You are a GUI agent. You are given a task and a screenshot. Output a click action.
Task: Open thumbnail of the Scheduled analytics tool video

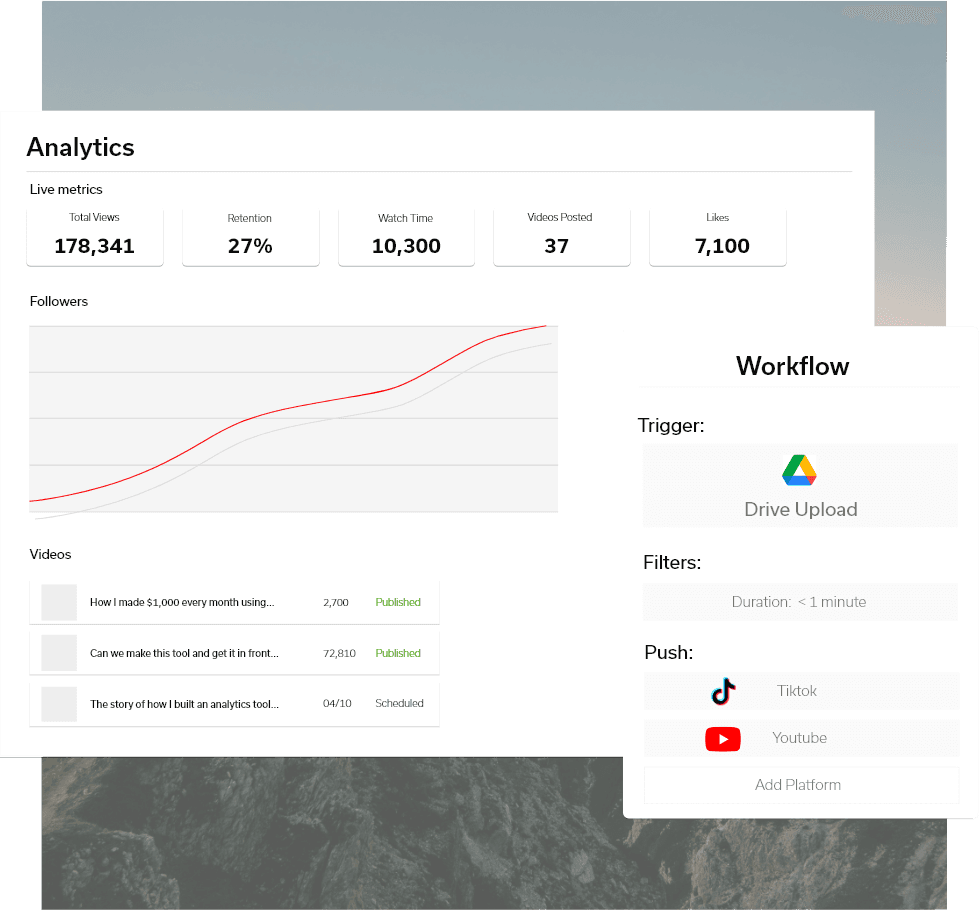pos(59,704)
